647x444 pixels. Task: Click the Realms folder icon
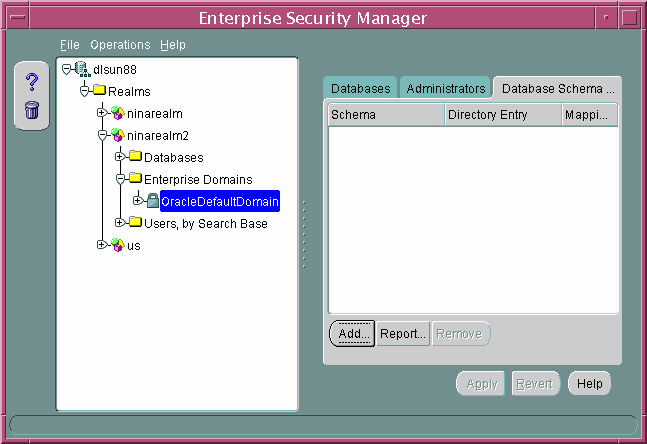pyautogui.click(x=100, y=91)
